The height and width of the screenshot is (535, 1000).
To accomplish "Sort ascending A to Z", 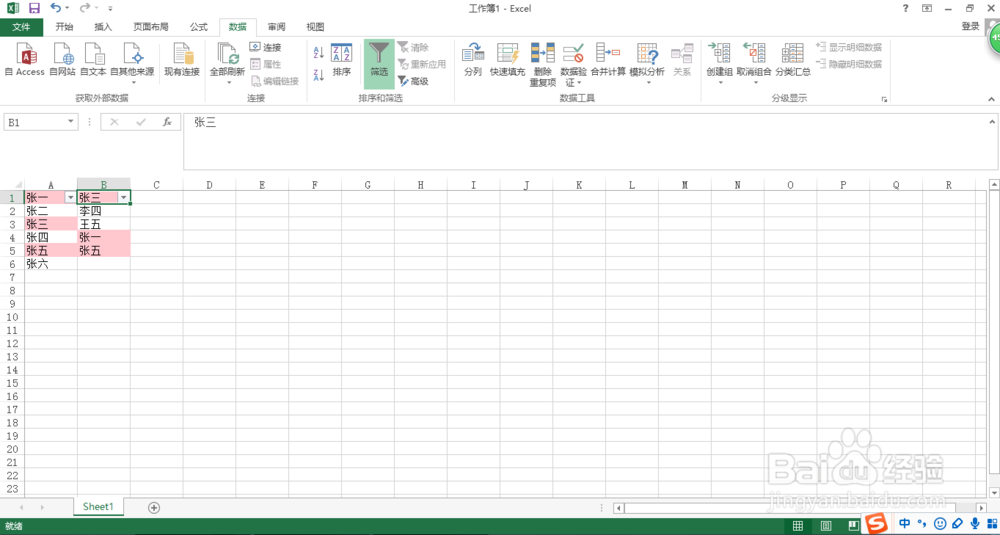I will tap(319, 53).
